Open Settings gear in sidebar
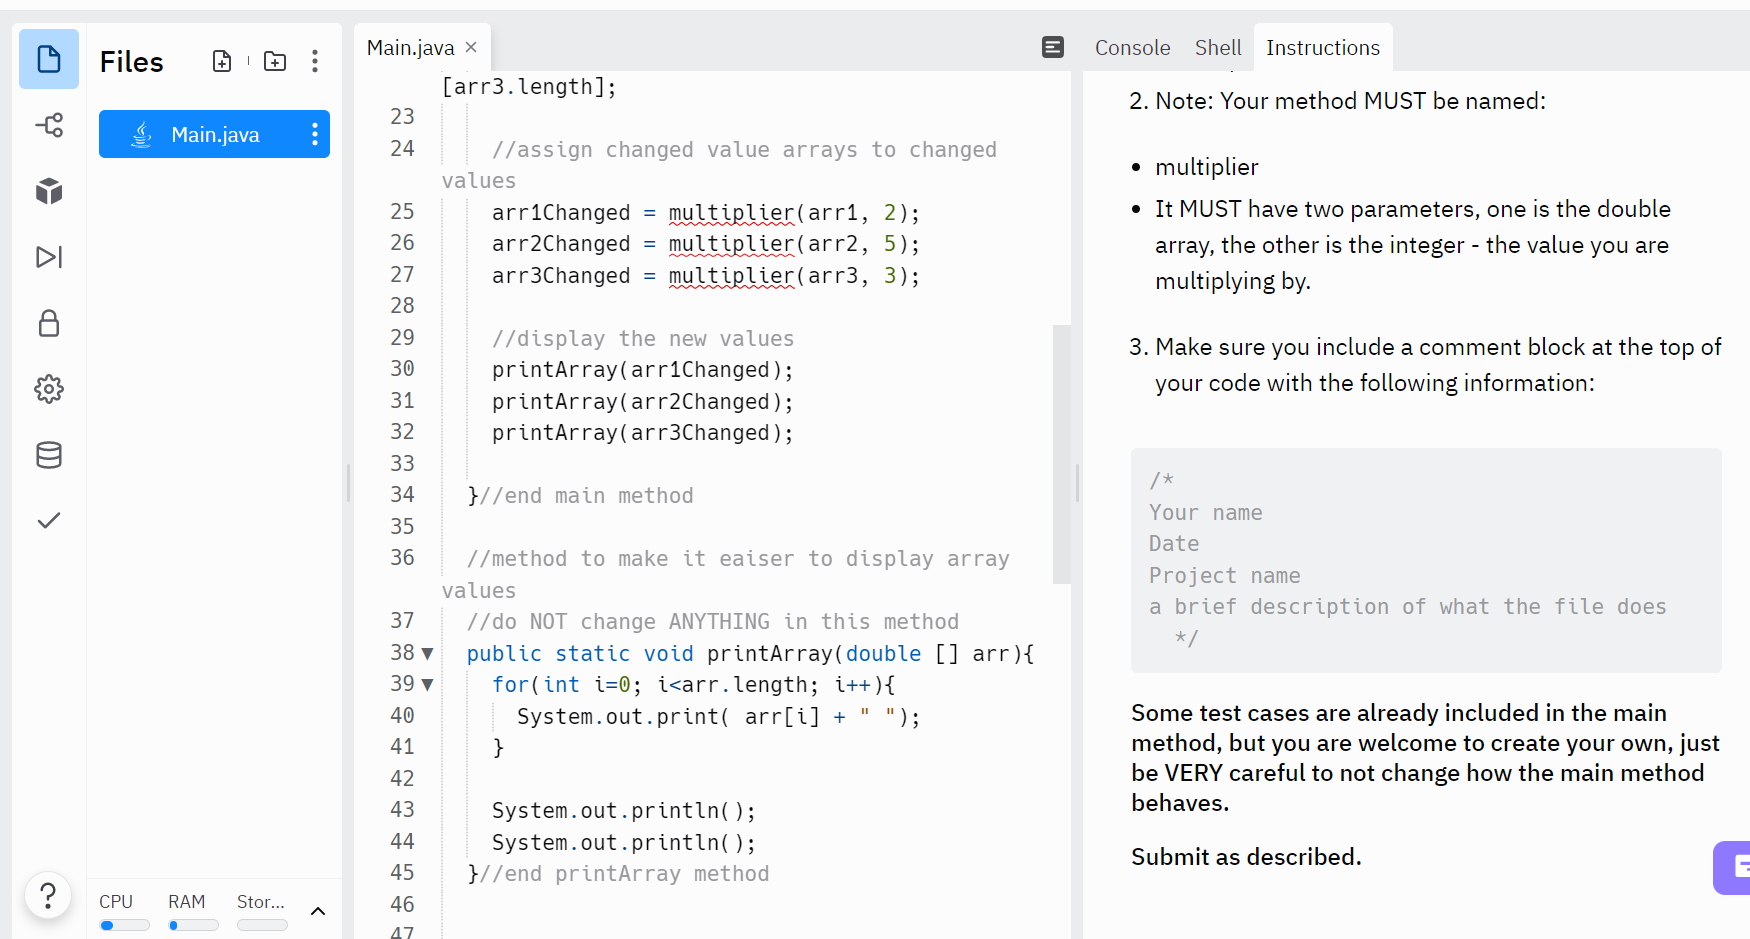 [x=49, y=389]
